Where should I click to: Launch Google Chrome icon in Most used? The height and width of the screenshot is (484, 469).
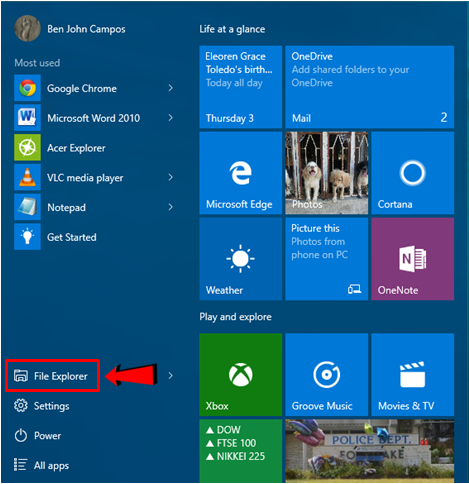[27, 88]
